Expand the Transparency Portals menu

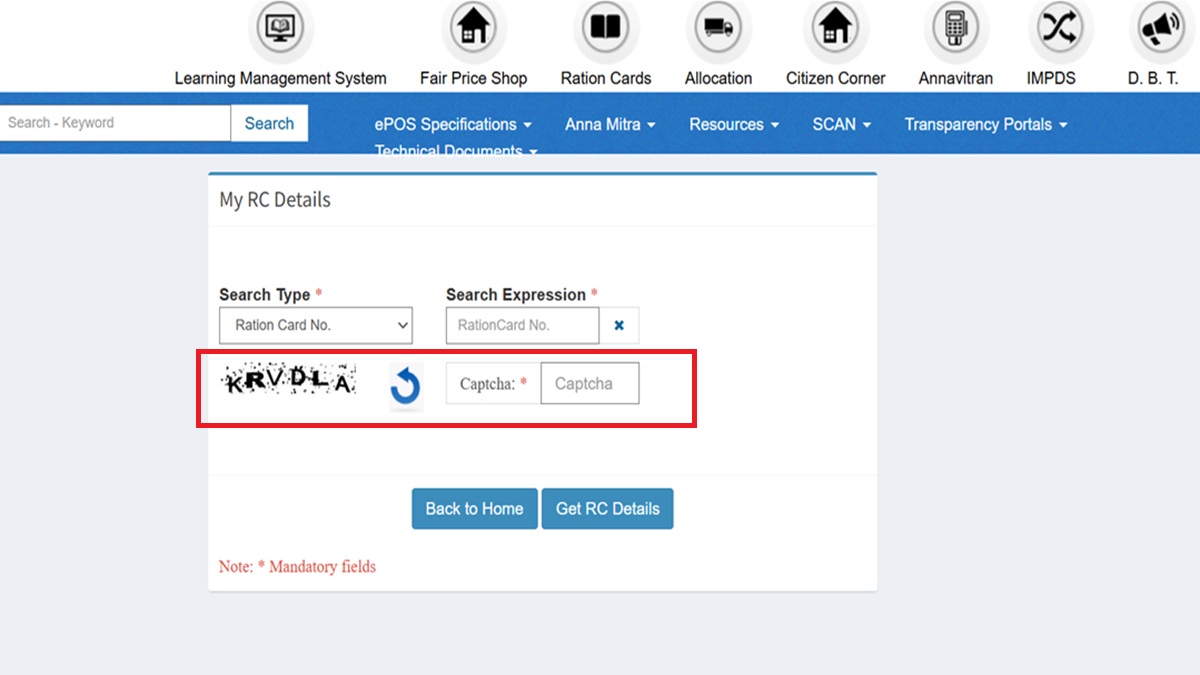(986, 125)
